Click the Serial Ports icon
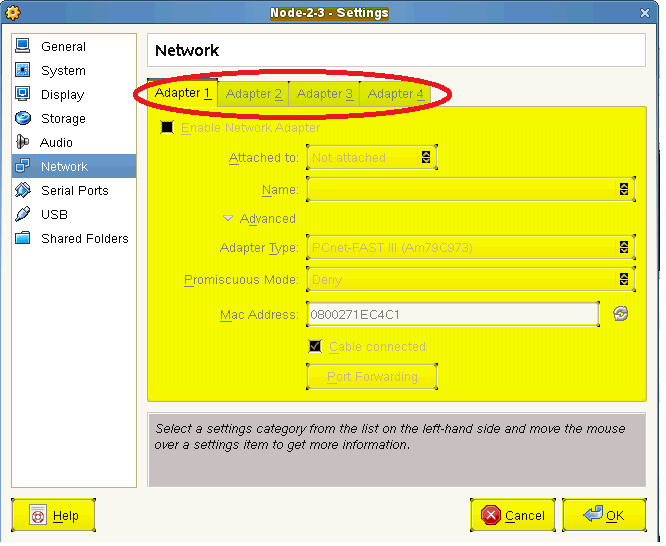666x546 pixels. 22,191
